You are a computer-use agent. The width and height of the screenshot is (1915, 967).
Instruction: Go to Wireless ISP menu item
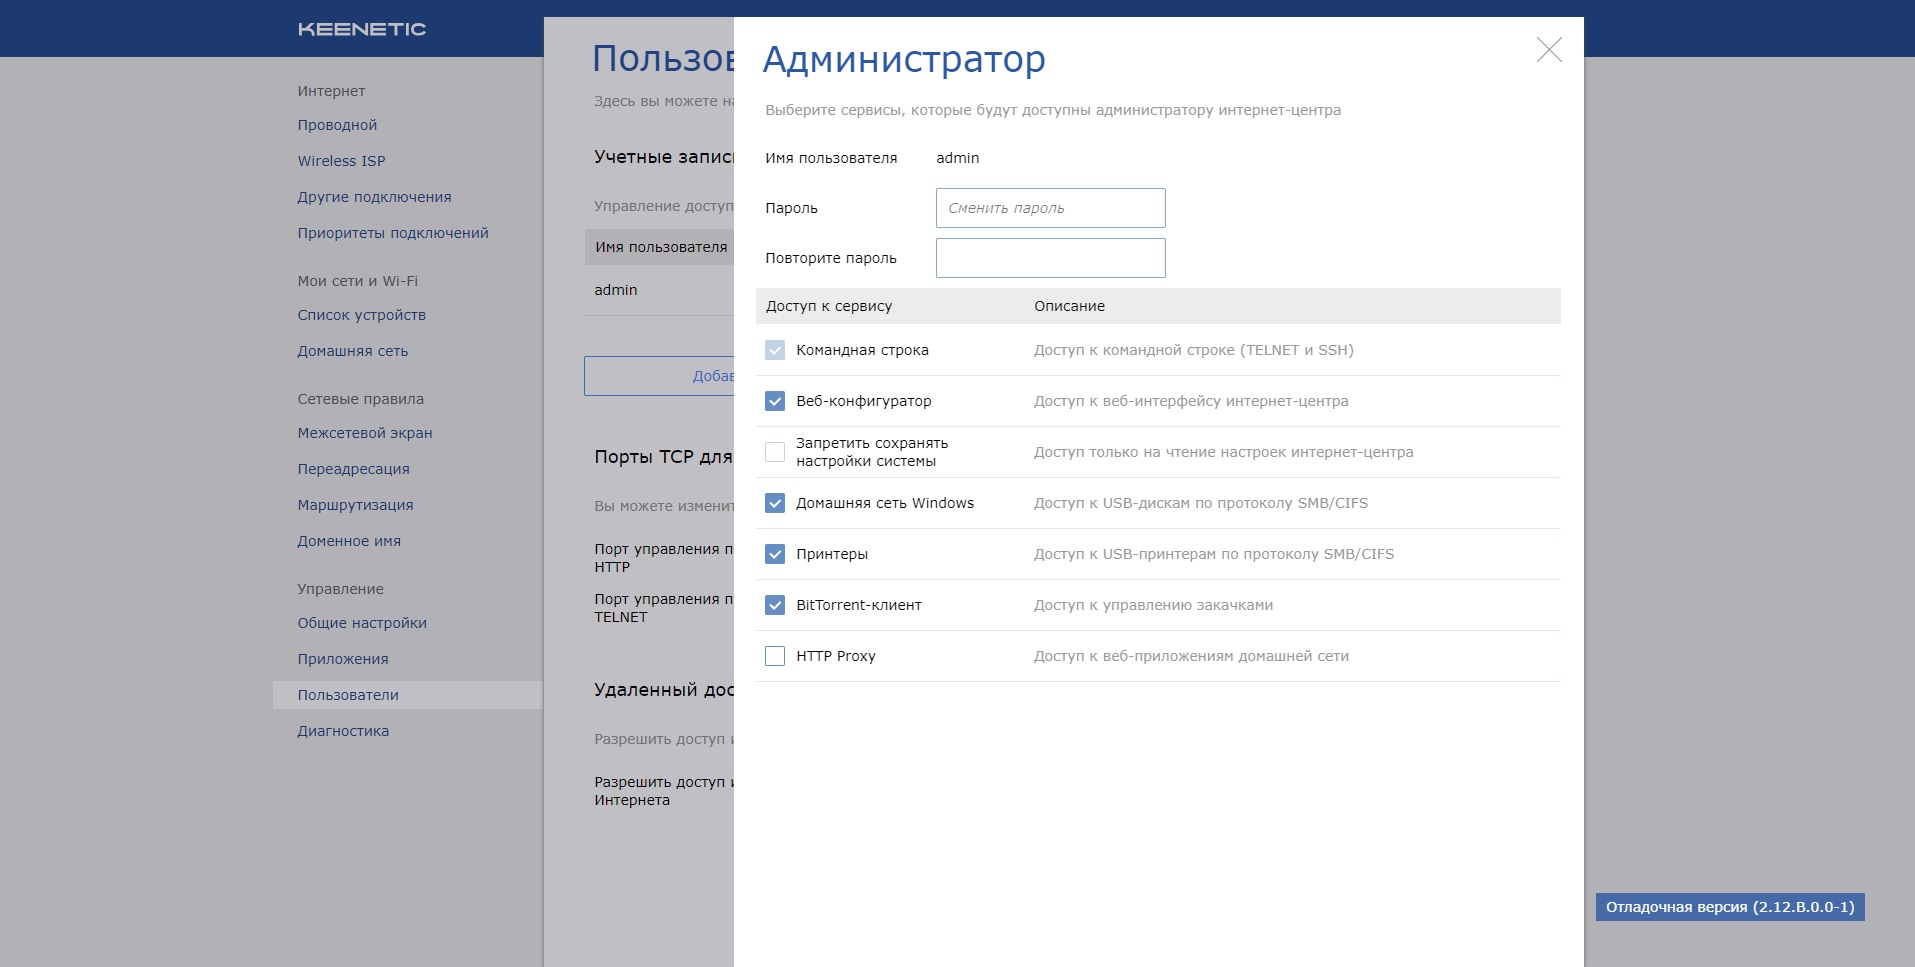(341, 161)
